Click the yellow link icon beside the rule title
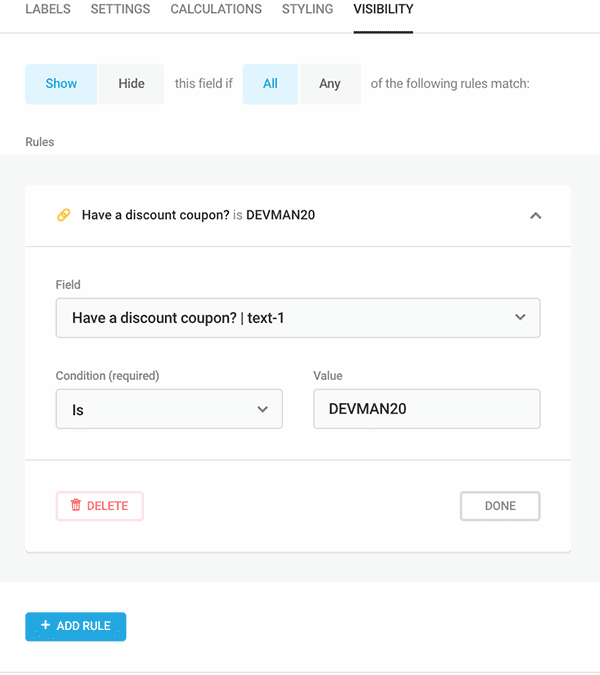 coord(64,215)
